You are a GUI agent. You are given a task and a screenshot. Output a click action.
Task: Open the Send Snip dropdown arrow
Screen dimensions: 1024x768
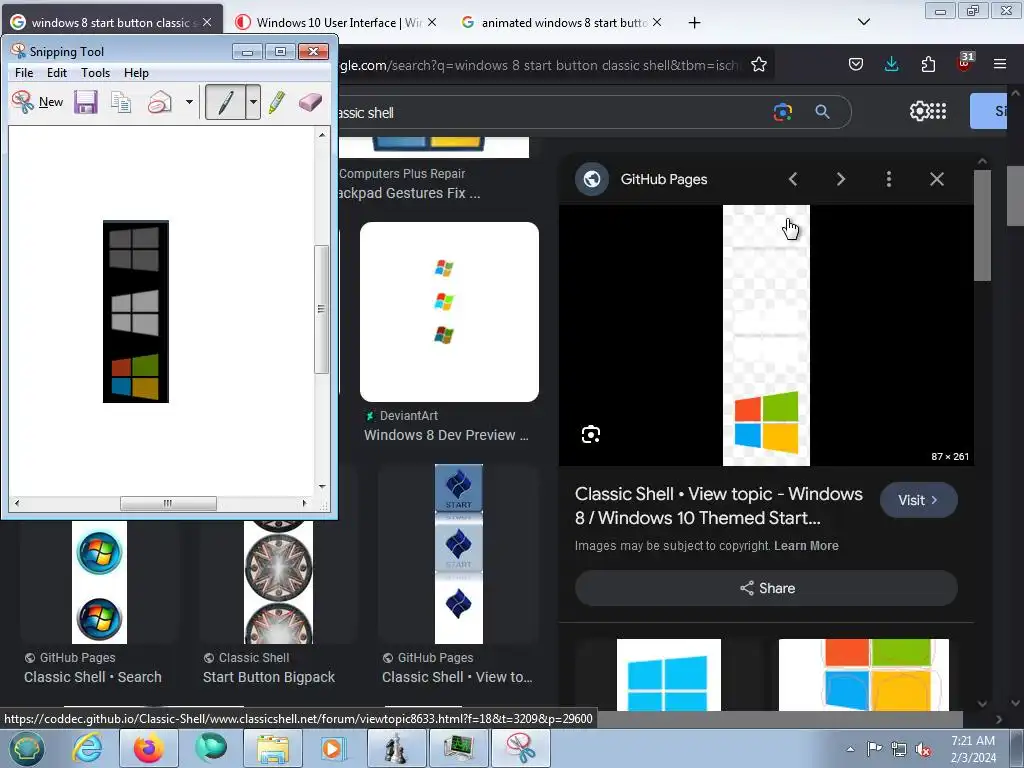tap(189, 102)
